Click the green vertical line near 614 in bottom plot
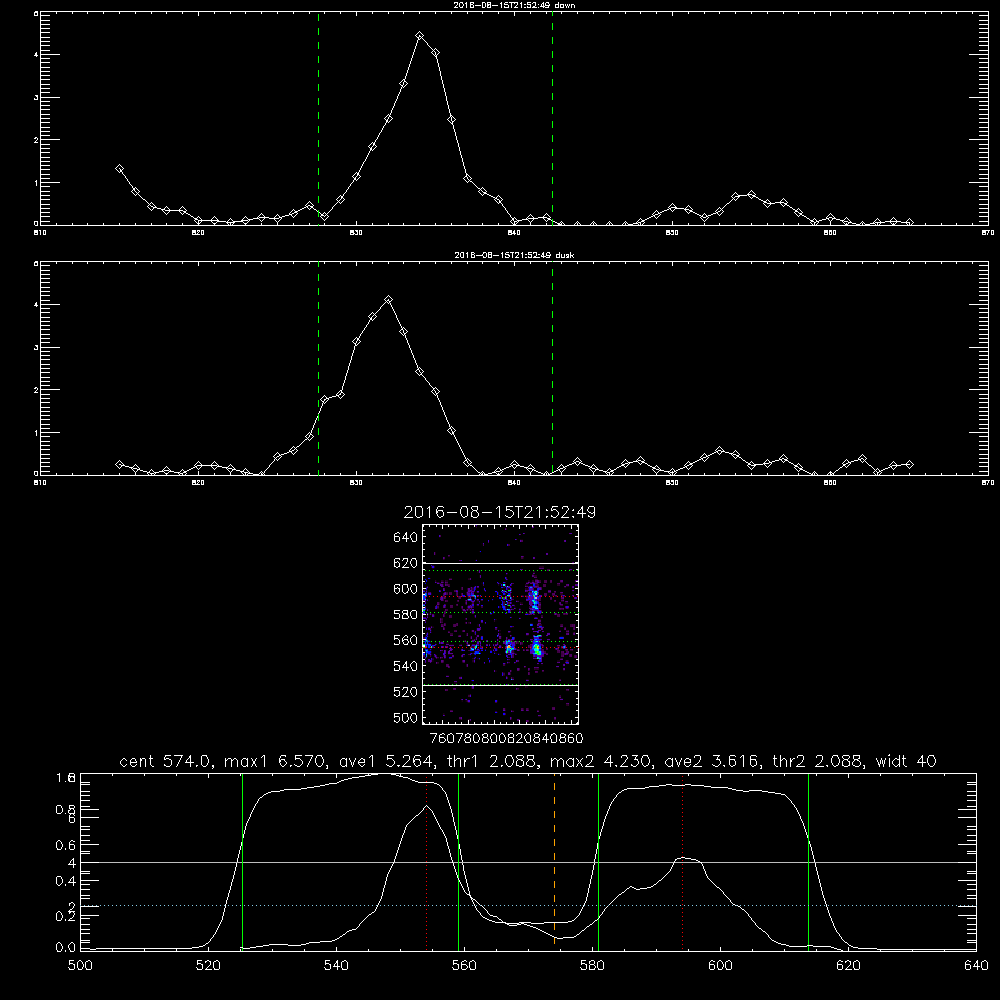This screenshot has height=1000, width=1000. [808, 861]
